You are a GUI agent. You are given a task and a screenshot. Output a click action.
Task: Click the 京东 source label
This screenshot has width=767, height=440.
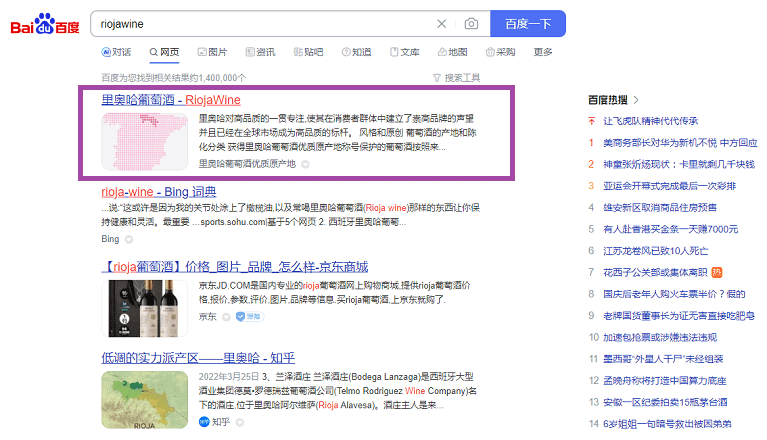tap(207, 316)
